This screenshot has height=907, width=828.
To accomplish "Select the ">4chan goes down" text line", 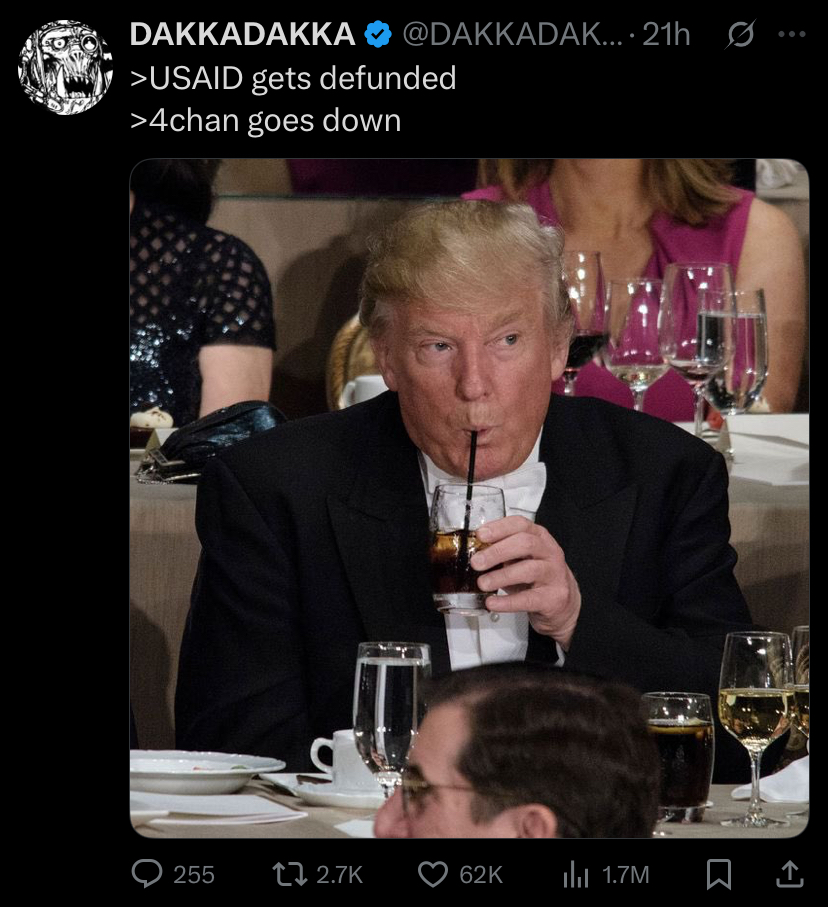I will [266, 121].
